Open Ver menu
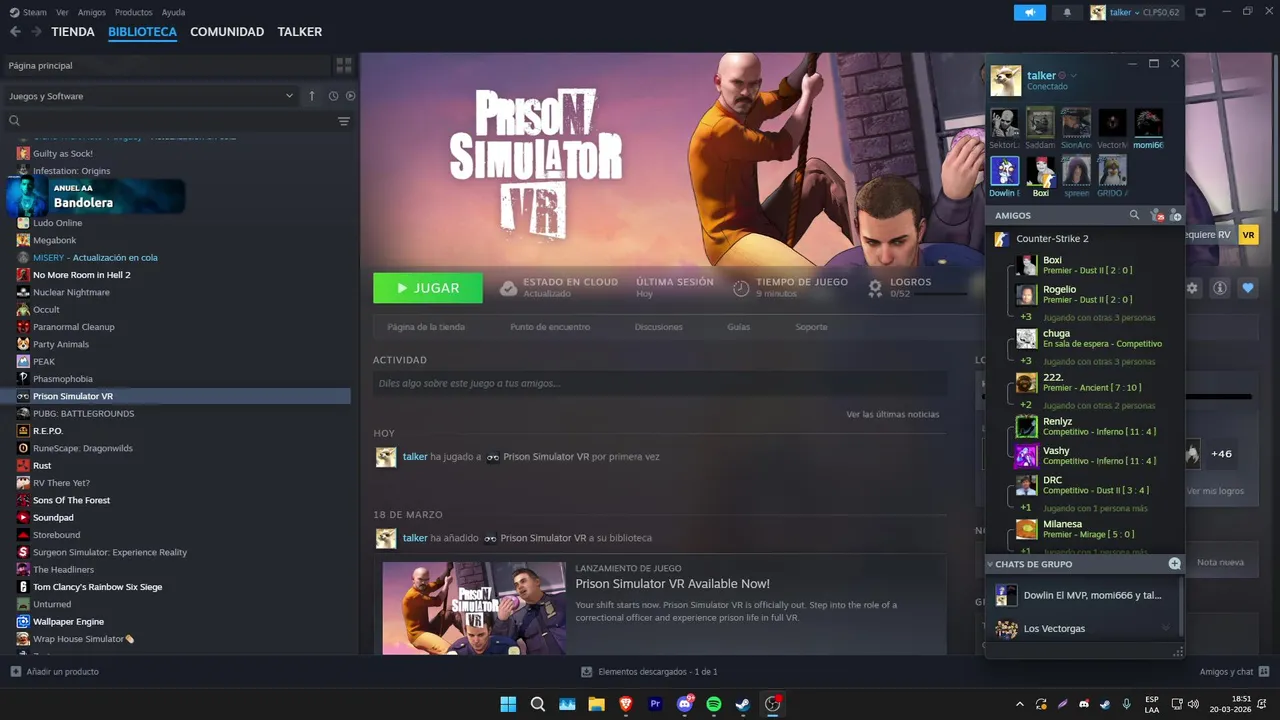 [x=62, y=13]
